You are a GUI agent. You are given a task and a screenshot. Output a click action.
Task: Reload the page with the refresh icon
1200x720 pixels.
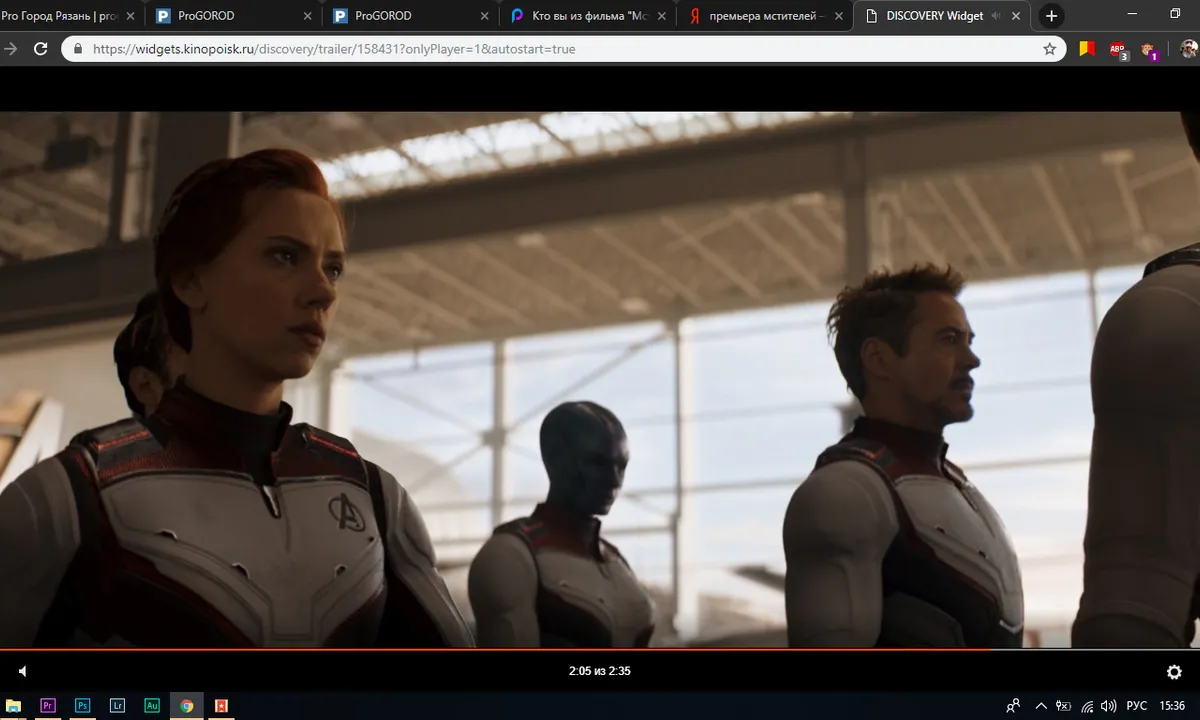pyautogui.click(x=41, y=49)
